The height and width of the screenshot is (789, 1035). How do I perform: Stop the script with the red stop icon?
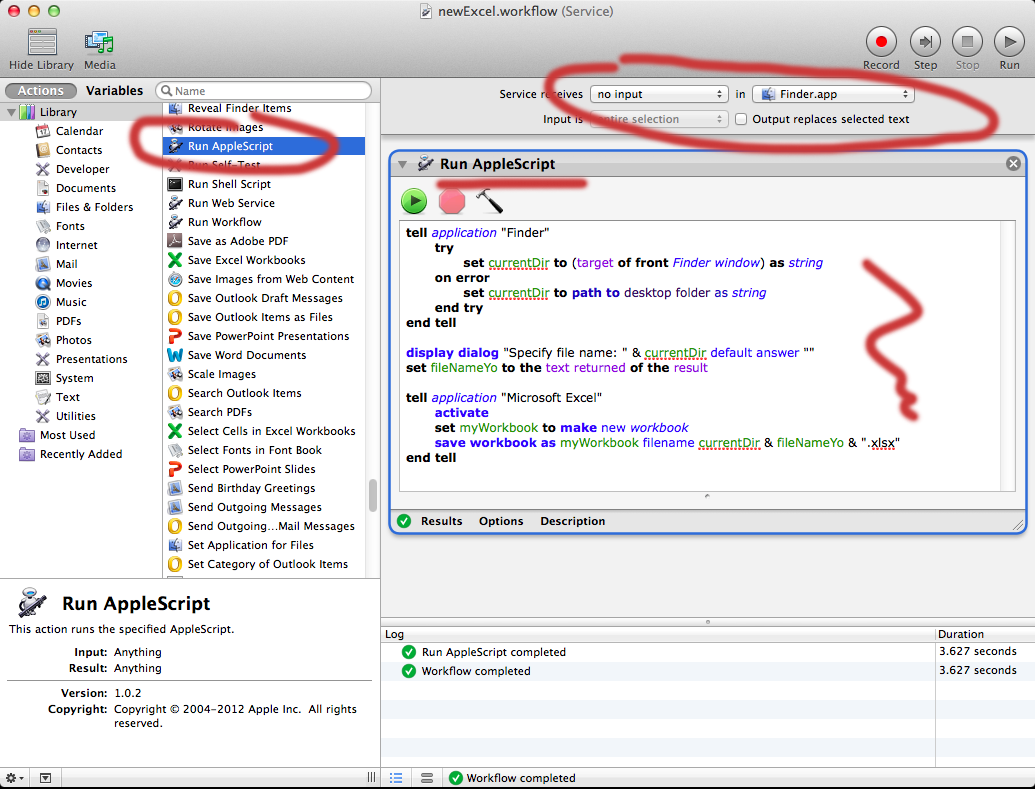click(x=451, y=201)
